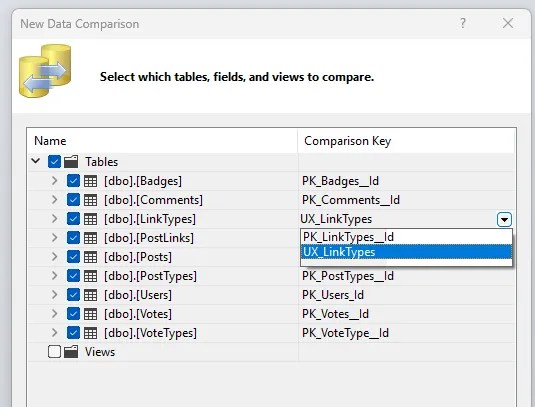Viewport: 535px width, 407px height.
Task: Click the table icon beside [dbo].[Votes]
Action: [x=90, y=314]
